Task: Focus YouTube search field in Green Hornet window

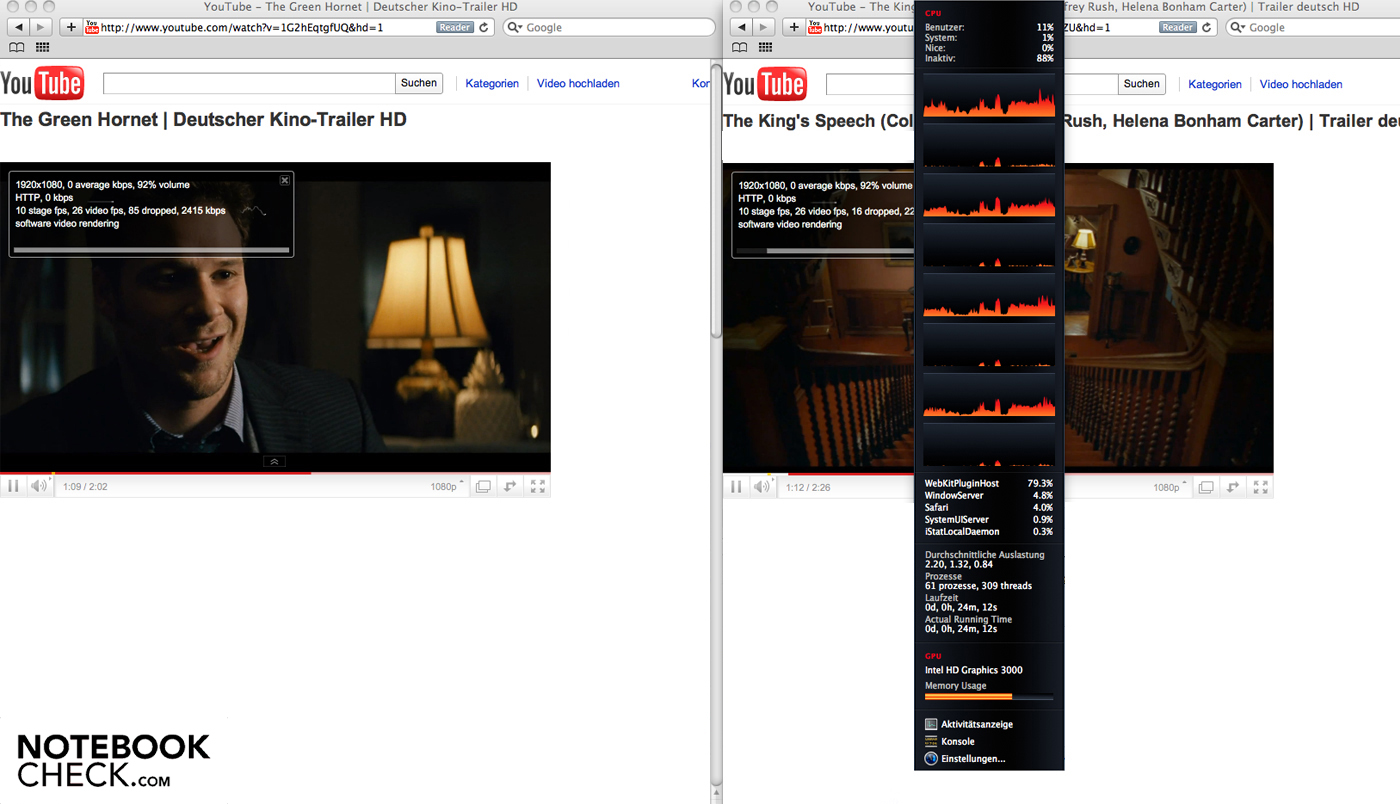Action: (249, 83)
